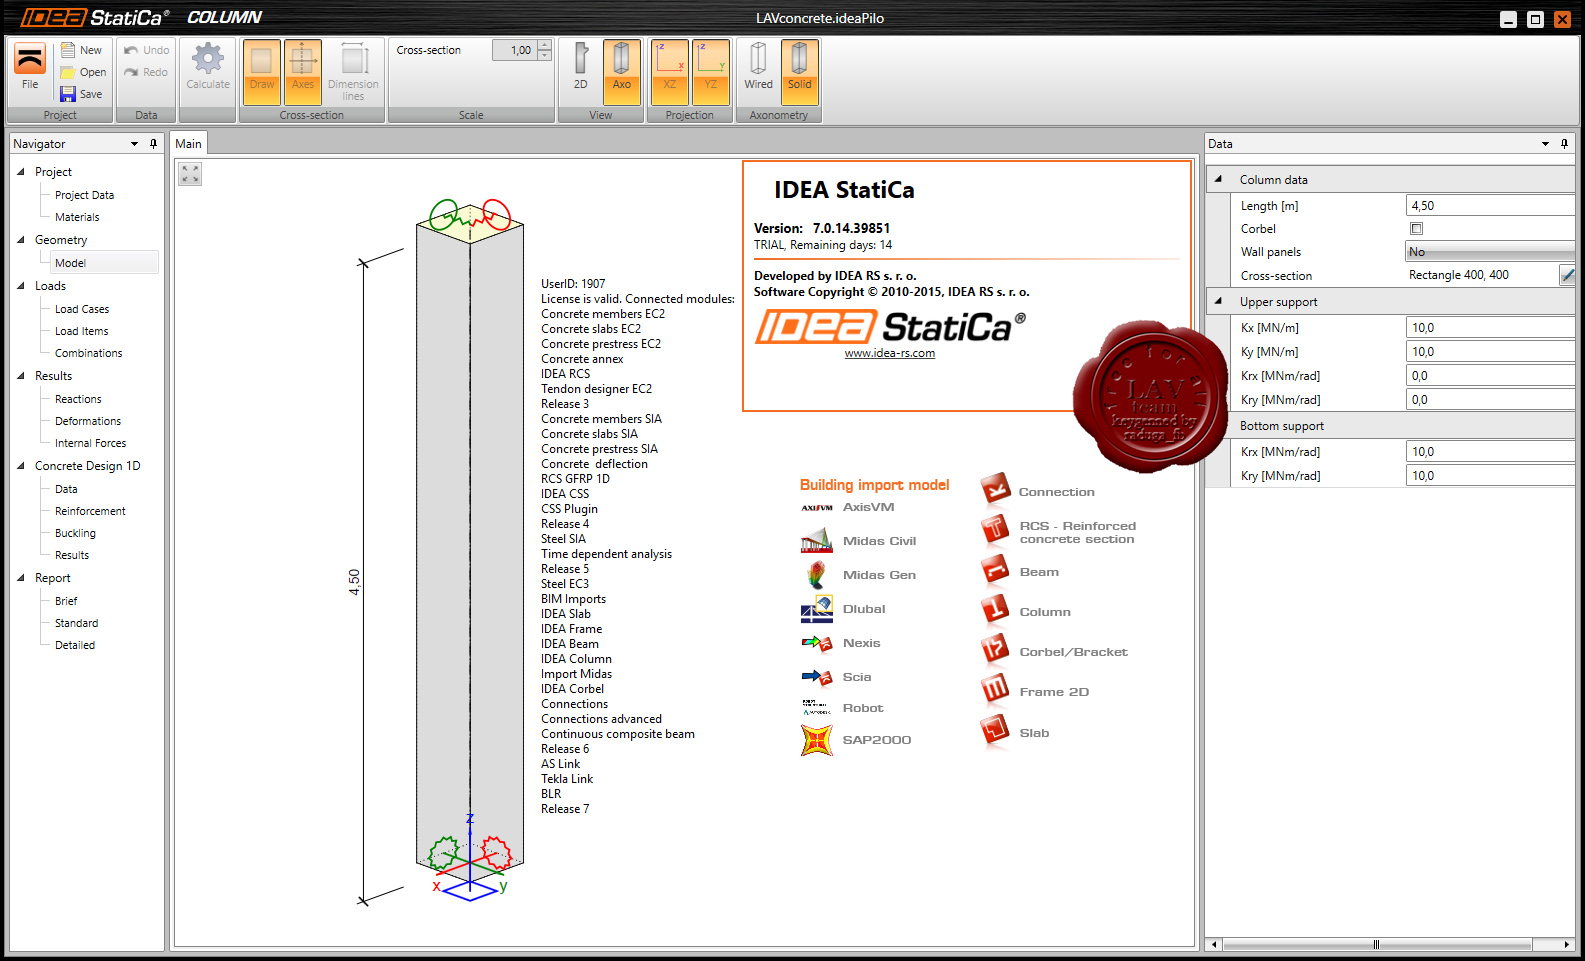This screenshot has width=1585, height=961.
Task: Import model from Nexis
Action: [x=841, y=643]
